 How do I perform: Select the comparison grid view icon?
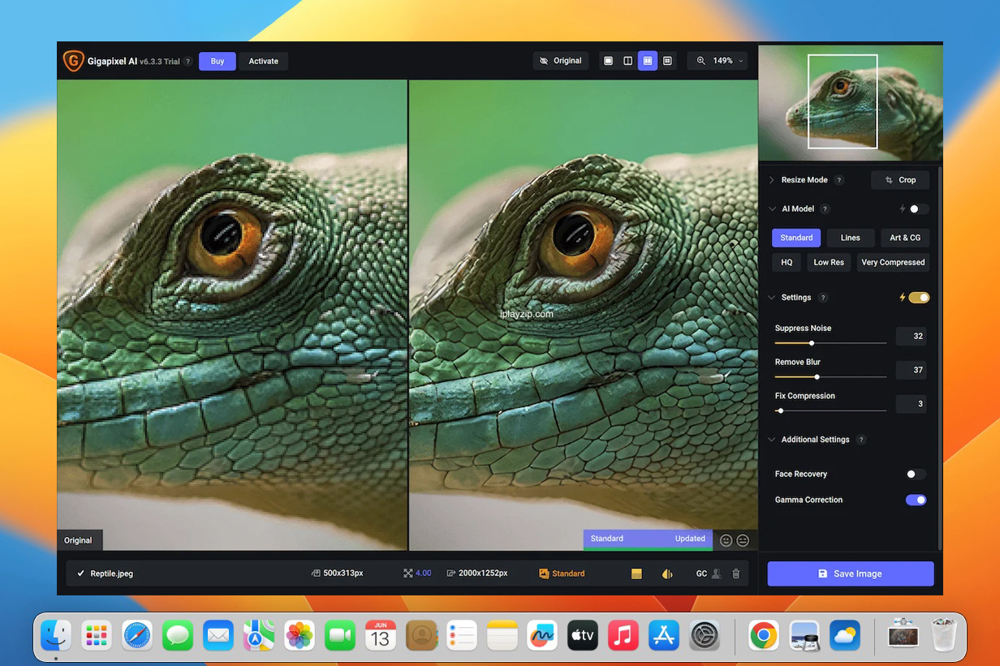pos(667,61)
